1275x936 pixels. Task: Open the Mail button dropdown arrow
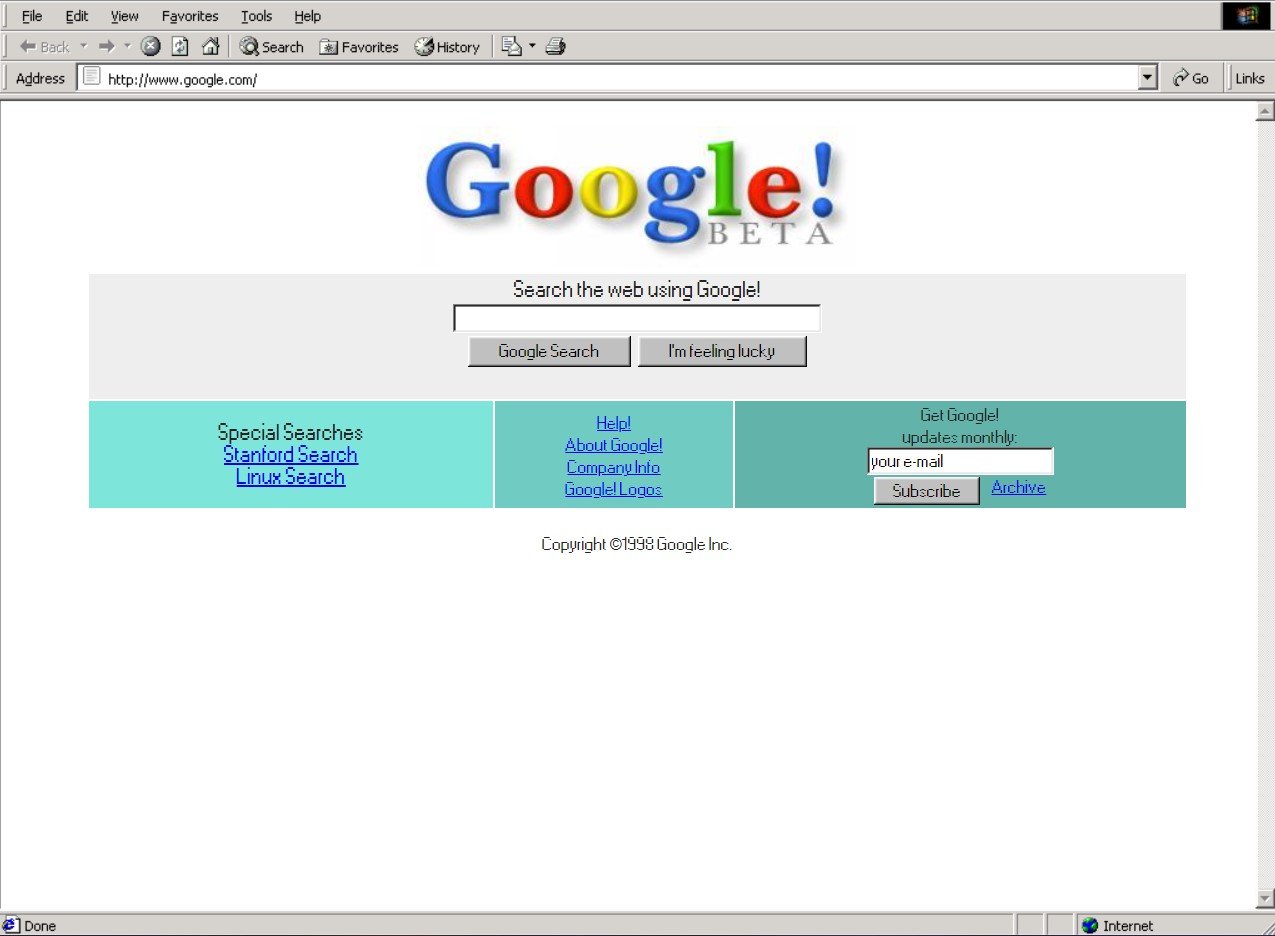tap(532, 47)
